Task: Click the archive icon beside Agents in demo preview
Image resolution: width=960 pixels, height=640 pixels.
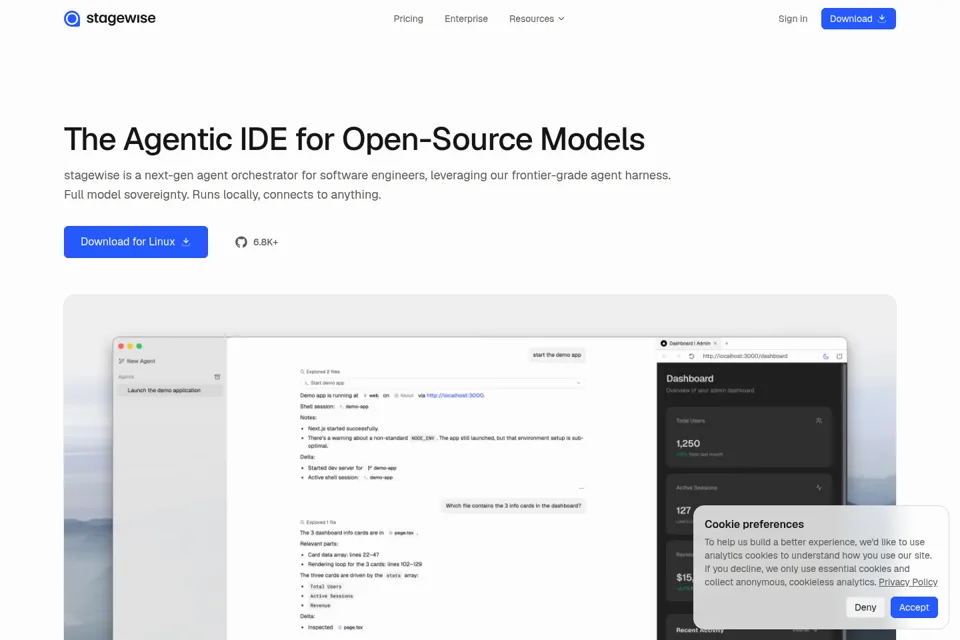Action: pos(217,377)
